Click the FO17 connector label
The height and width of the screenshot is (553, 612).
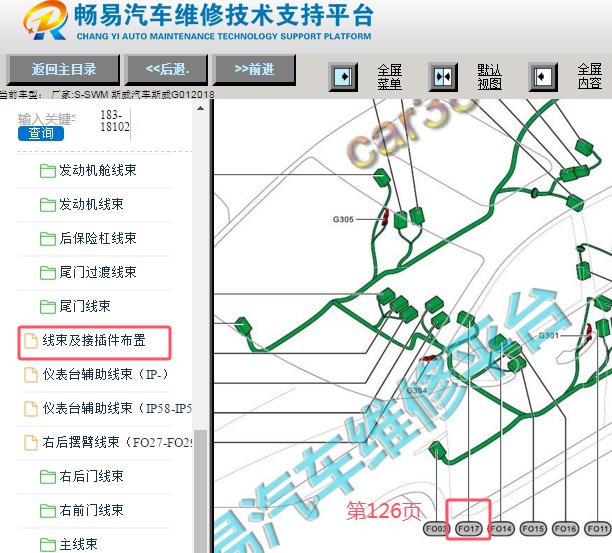pos(468,529)
